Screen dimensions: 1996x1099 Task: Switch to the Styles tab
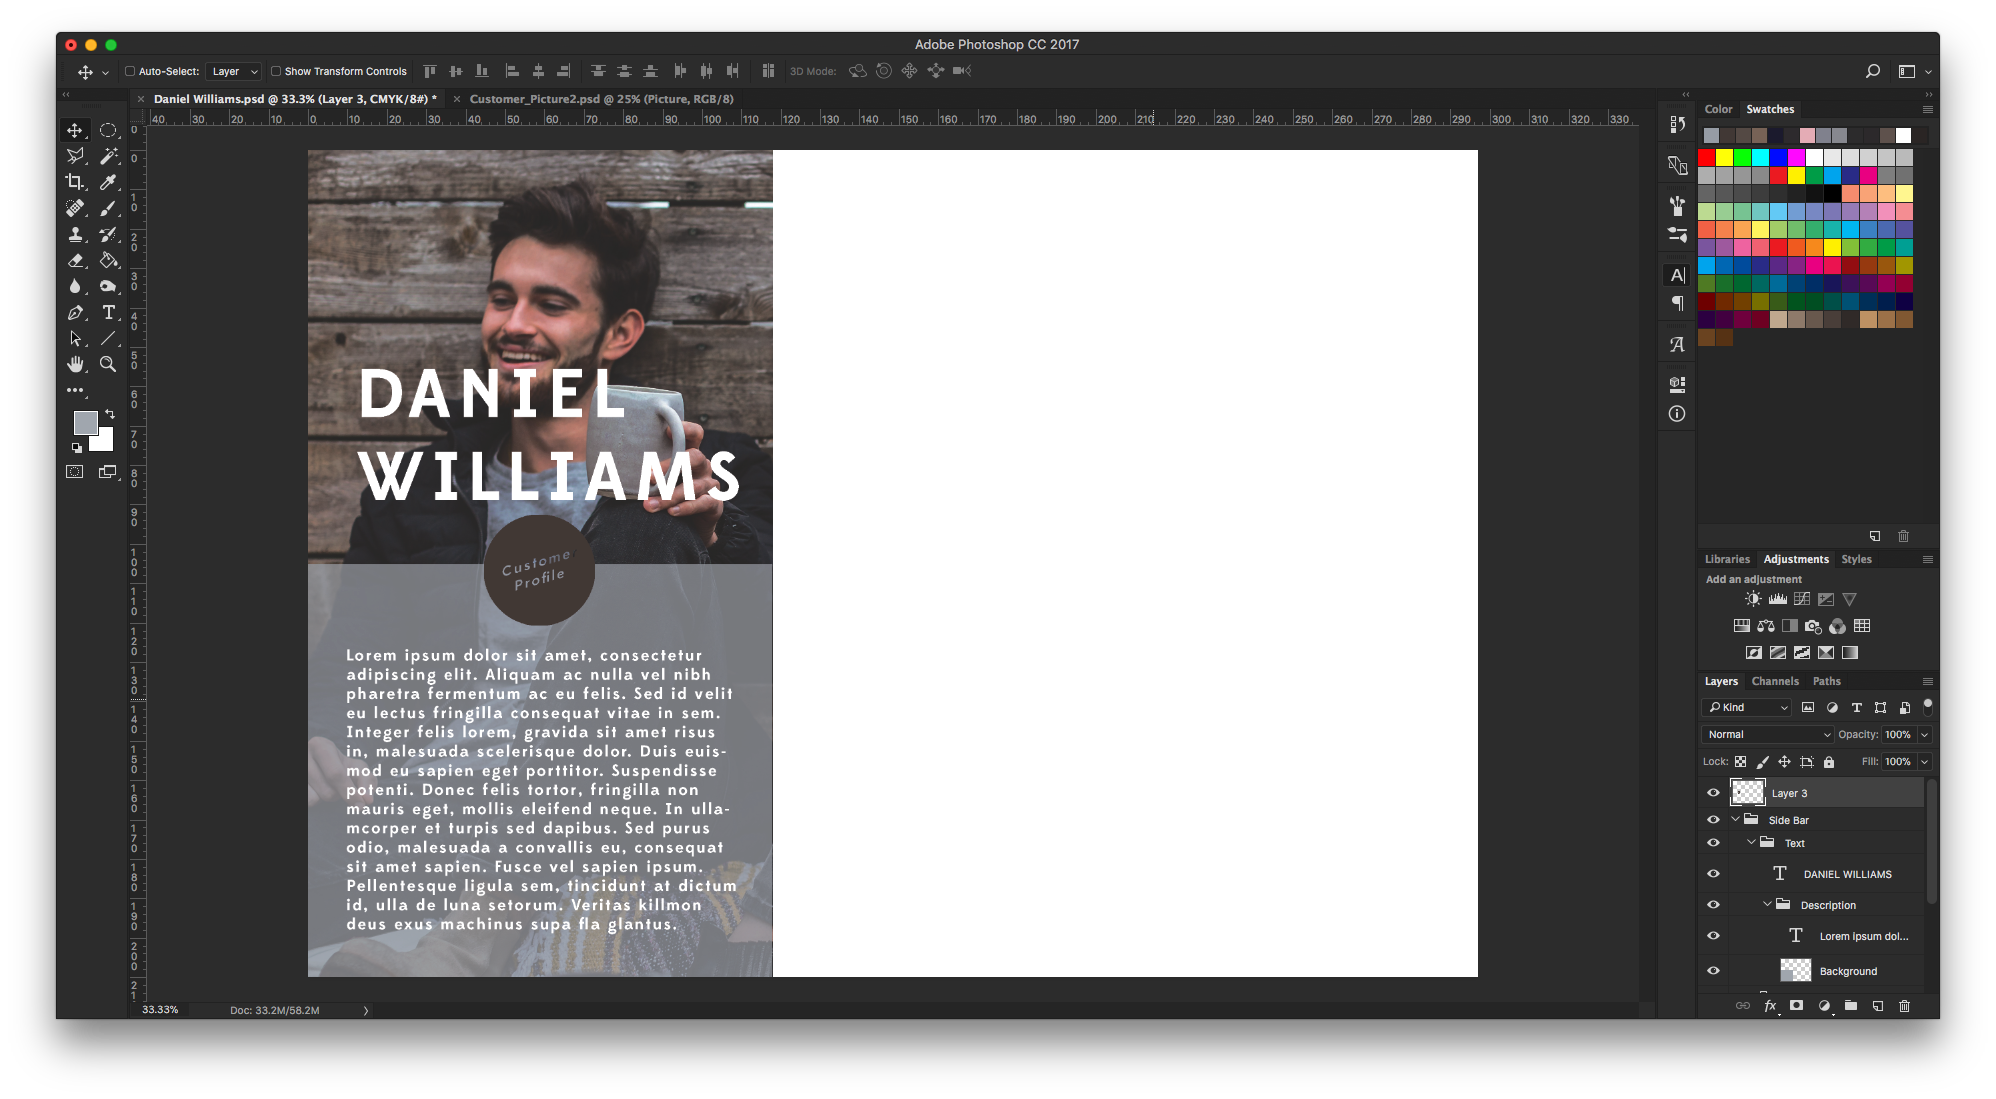1856,559
